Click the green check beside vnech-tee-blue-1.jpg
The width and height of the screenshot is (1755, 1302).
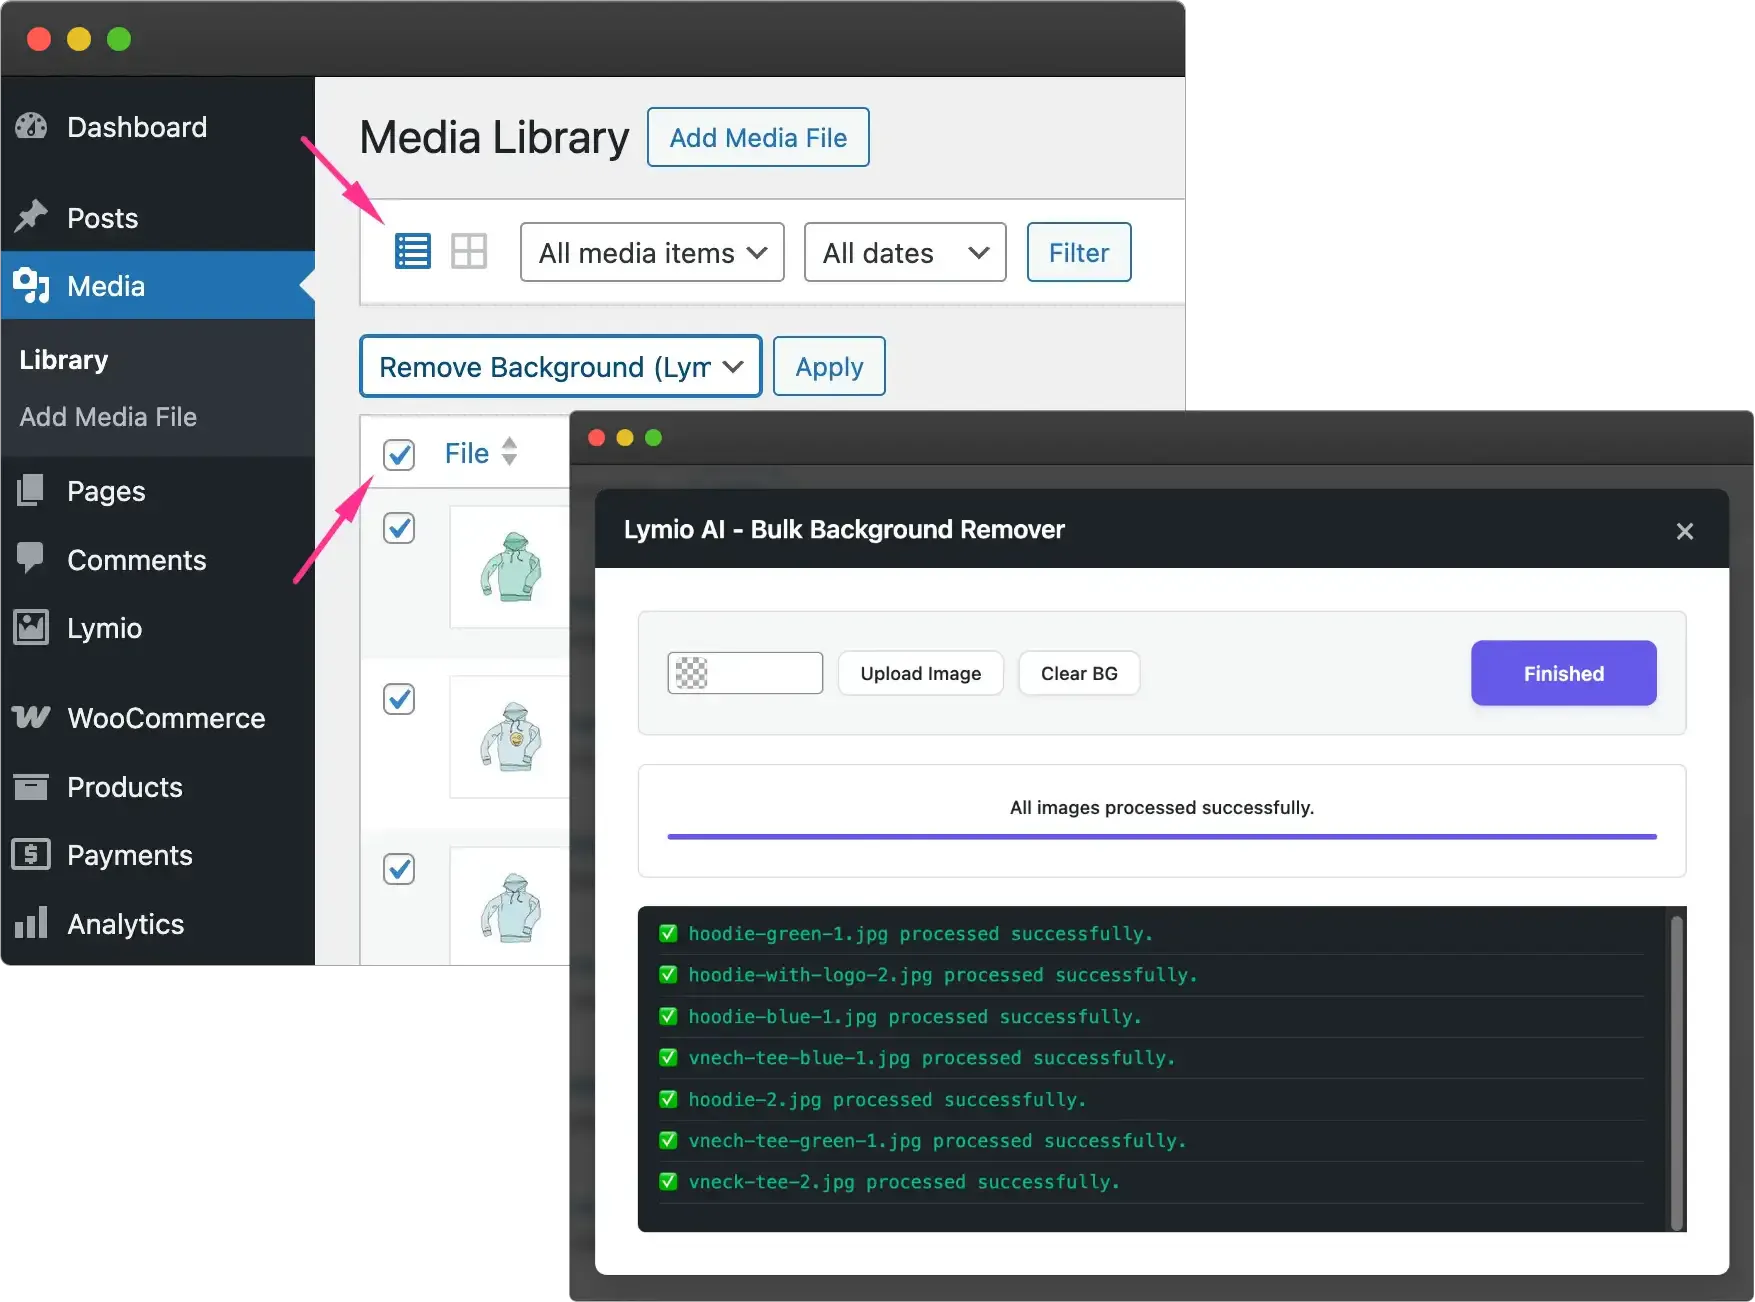668,1058
